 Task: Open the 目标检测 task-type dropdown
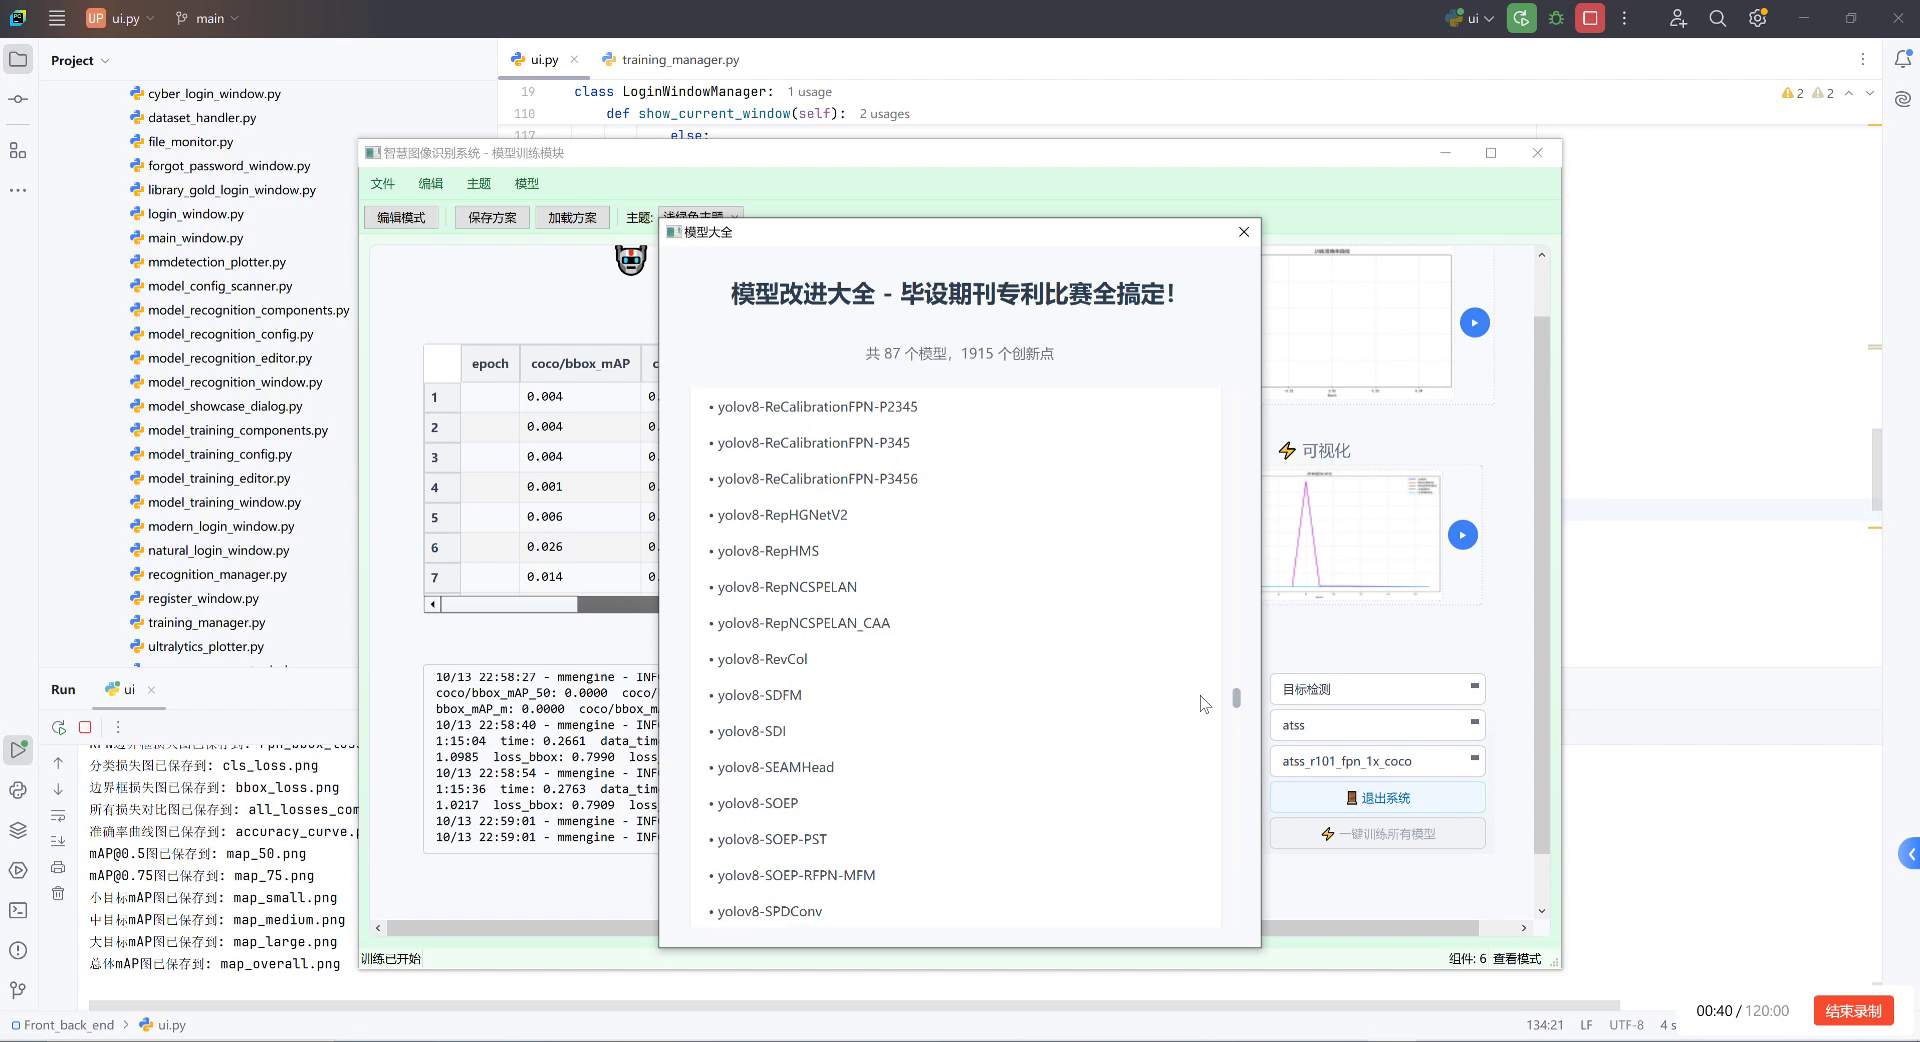[x=1377, y=689]
